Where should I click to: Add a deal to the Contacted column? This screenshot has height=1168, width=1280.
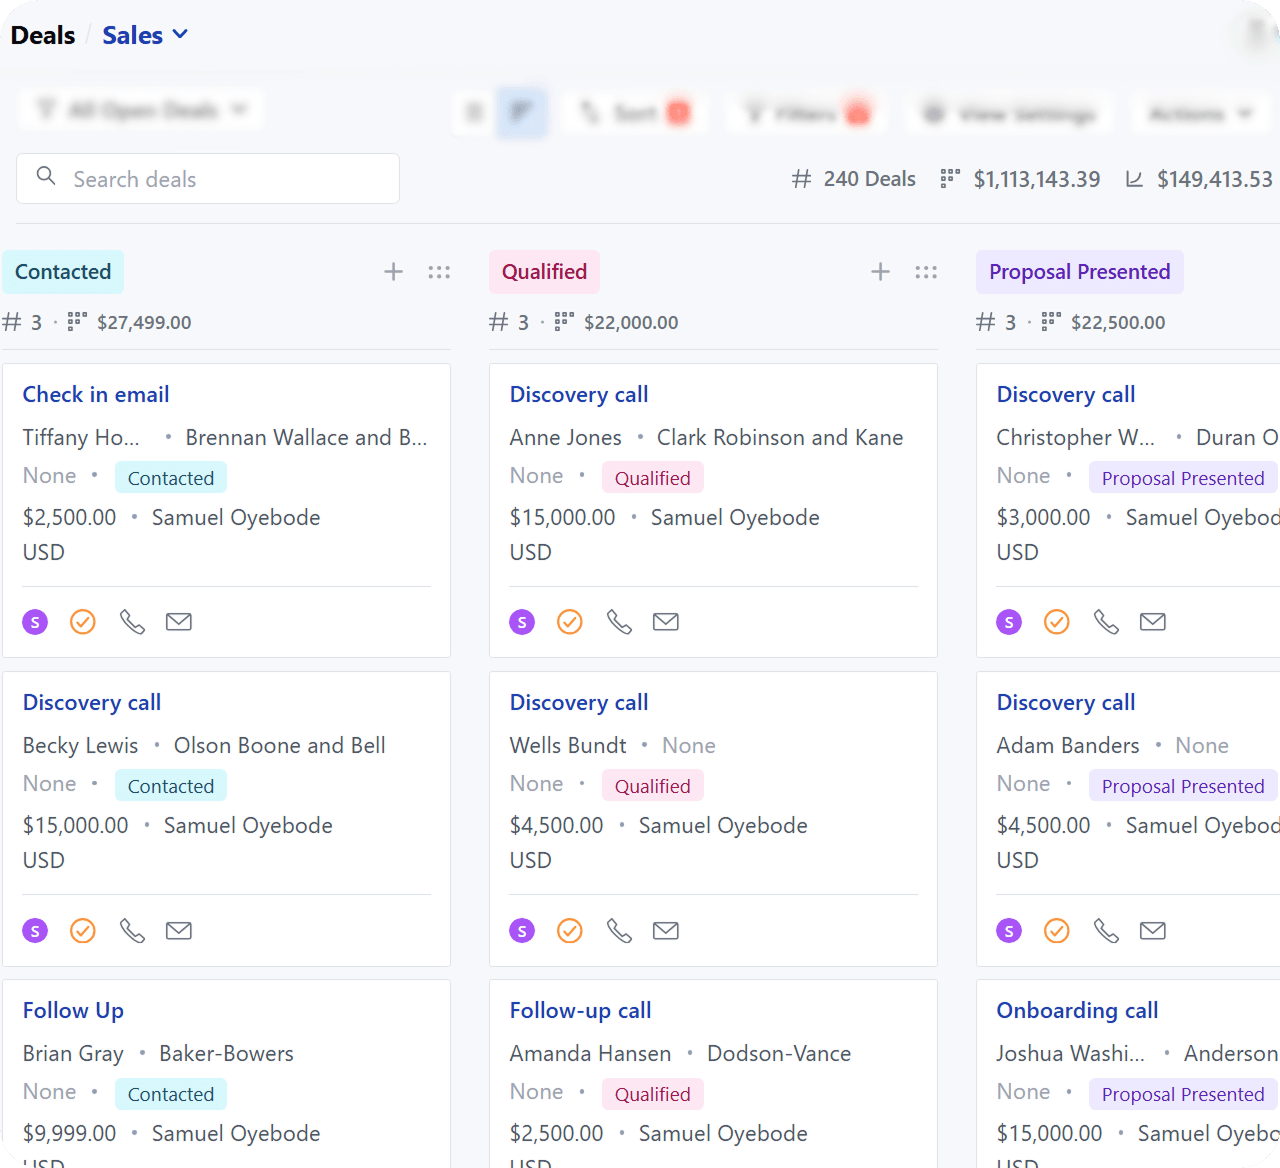coord(394,272)
